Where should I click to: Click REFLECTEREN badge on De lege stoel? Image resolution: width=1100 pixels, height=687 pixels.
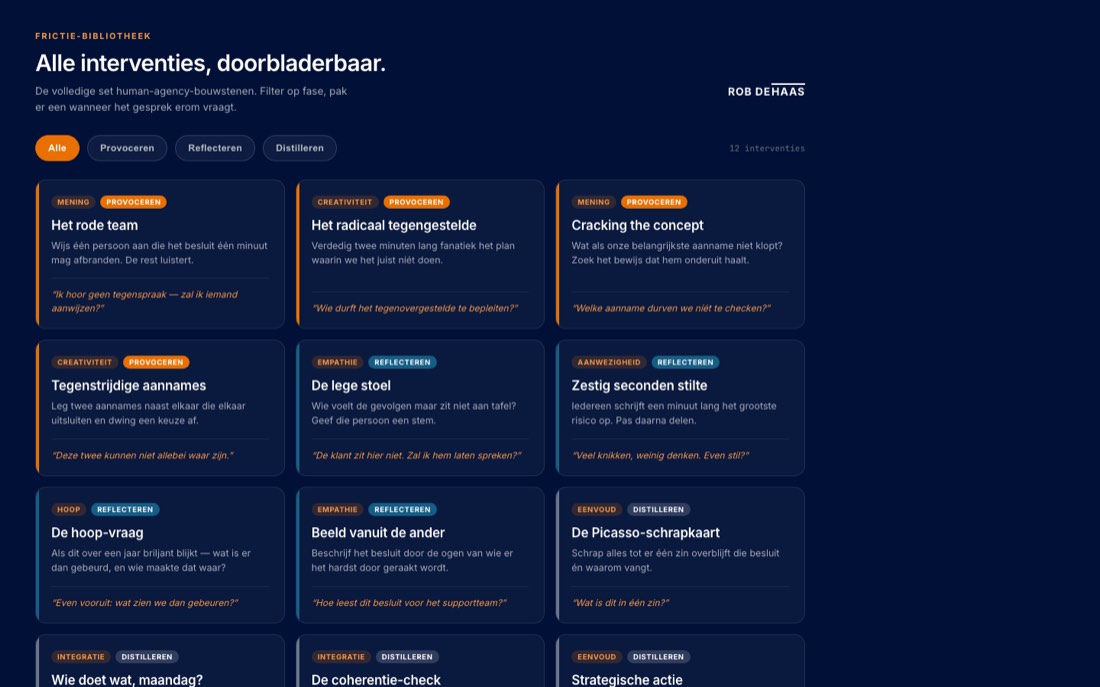click(x=402, y=362)
